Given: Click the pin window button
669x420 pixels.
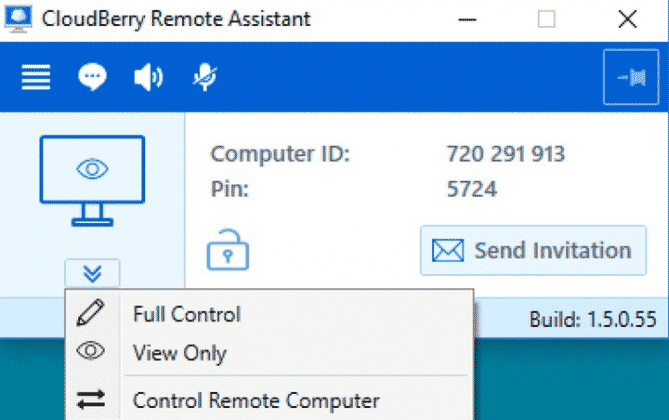Looking at the screenshot, I should click(631, 77).
